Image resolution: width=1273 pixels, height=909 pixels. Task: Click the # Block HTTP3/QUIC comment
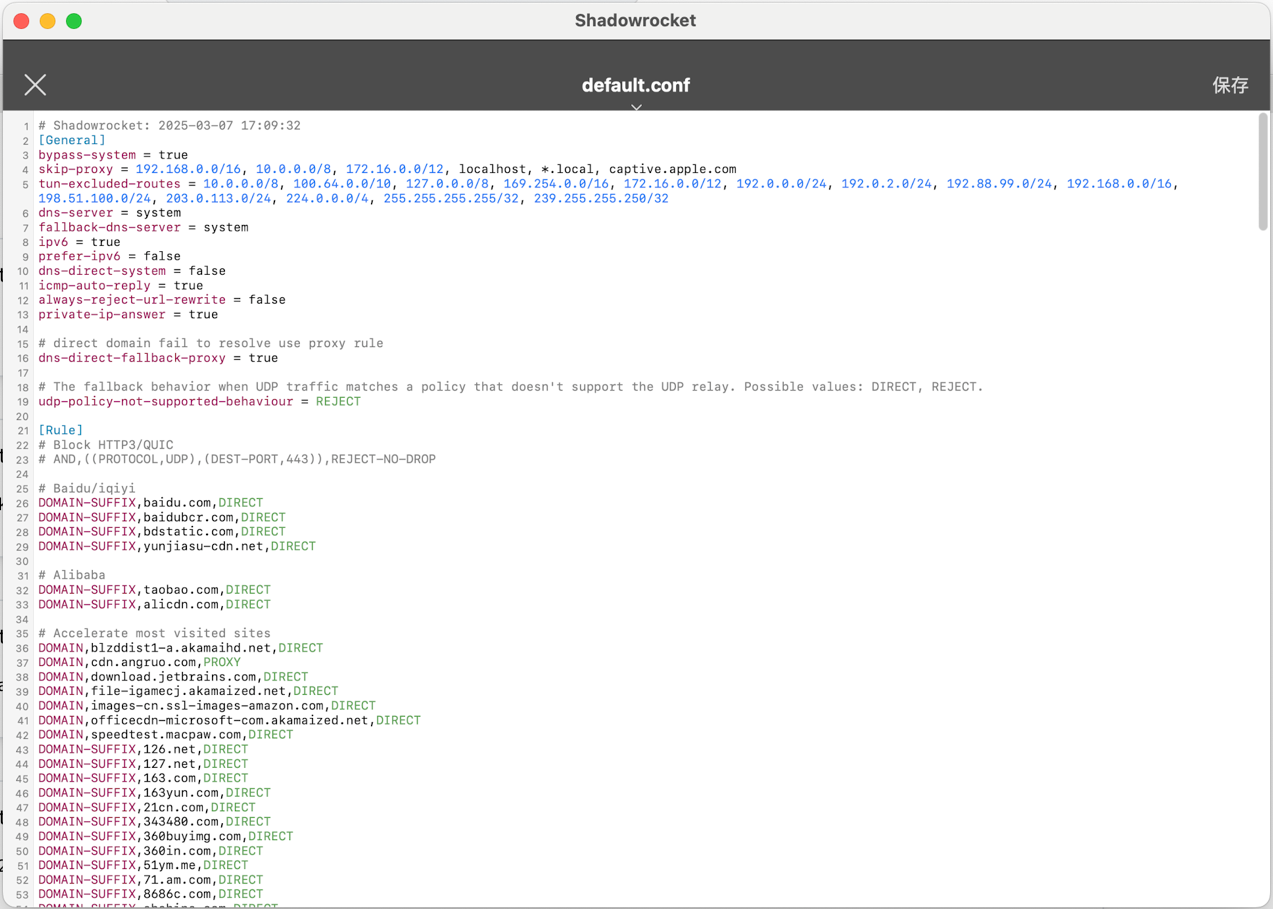[x=106, y=445]
